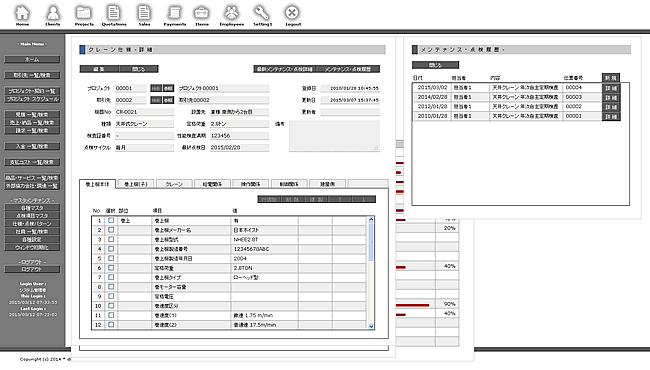Viewport: 650px width, 370px height.
Task: Tick the checkbox in table row 1
Action: click(x=111, y=220)
